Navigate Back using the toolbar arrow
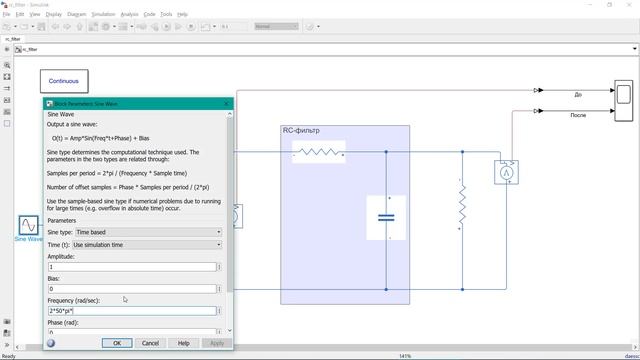640x360 pixels. coord(55,27)
